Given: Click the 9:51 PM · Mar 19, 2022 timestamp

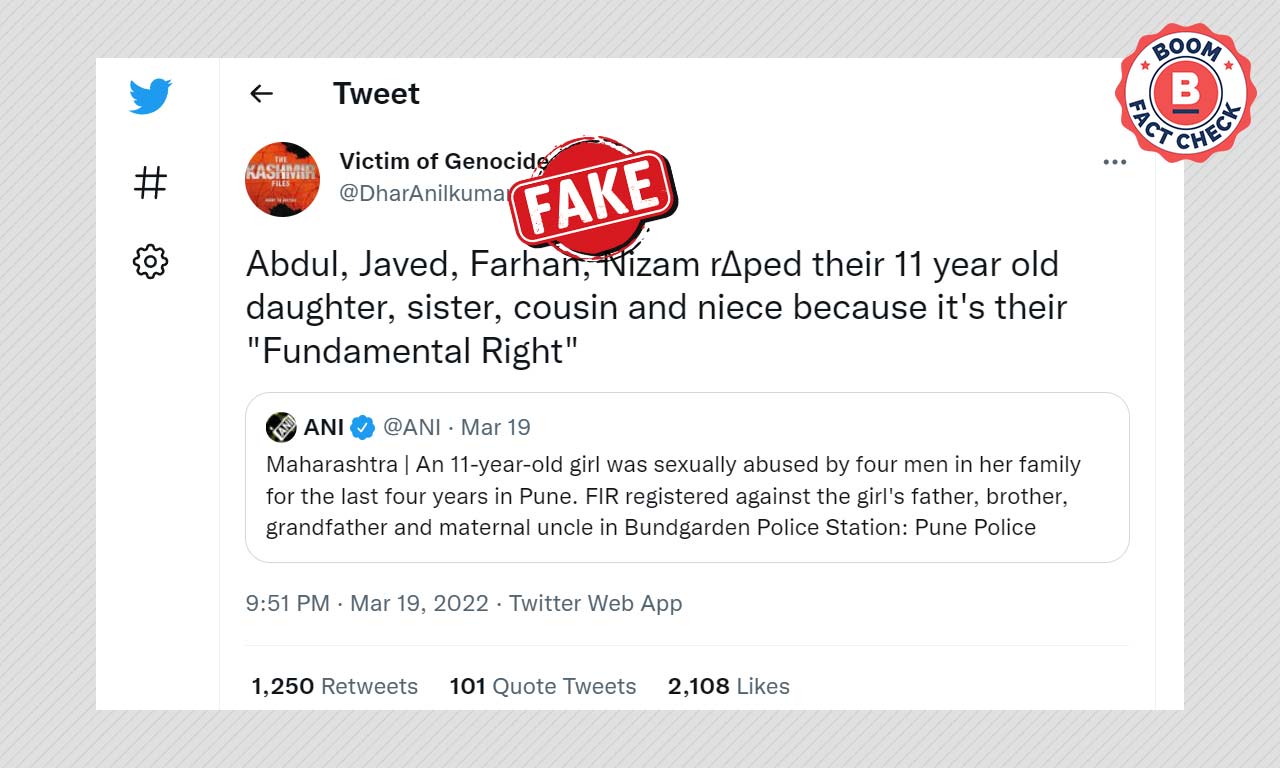Looking at the screenshot, I should [x=367, y=603].
